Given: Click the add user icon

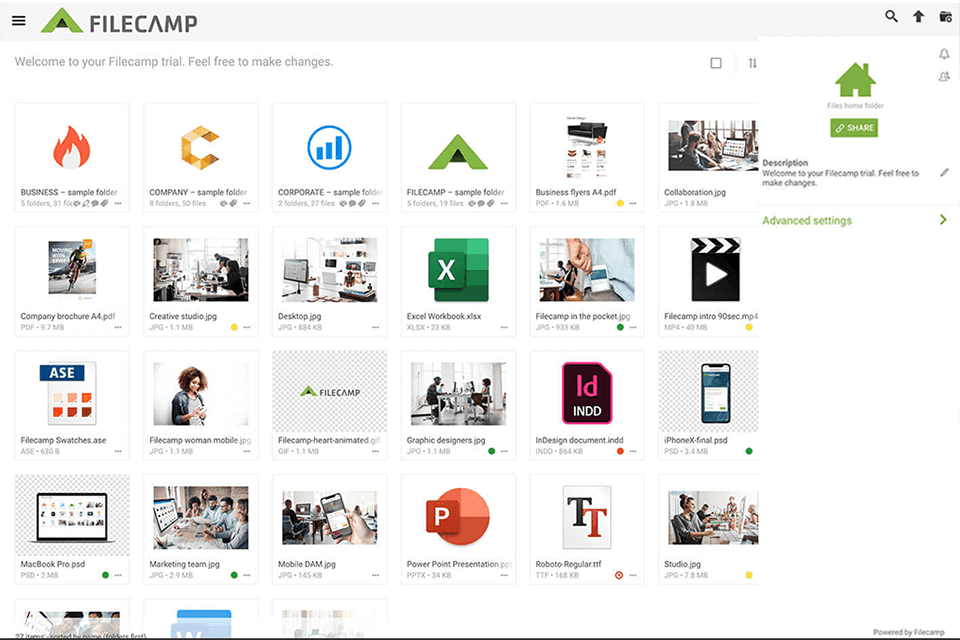Looking at the screenshot, I should (944, 77).
